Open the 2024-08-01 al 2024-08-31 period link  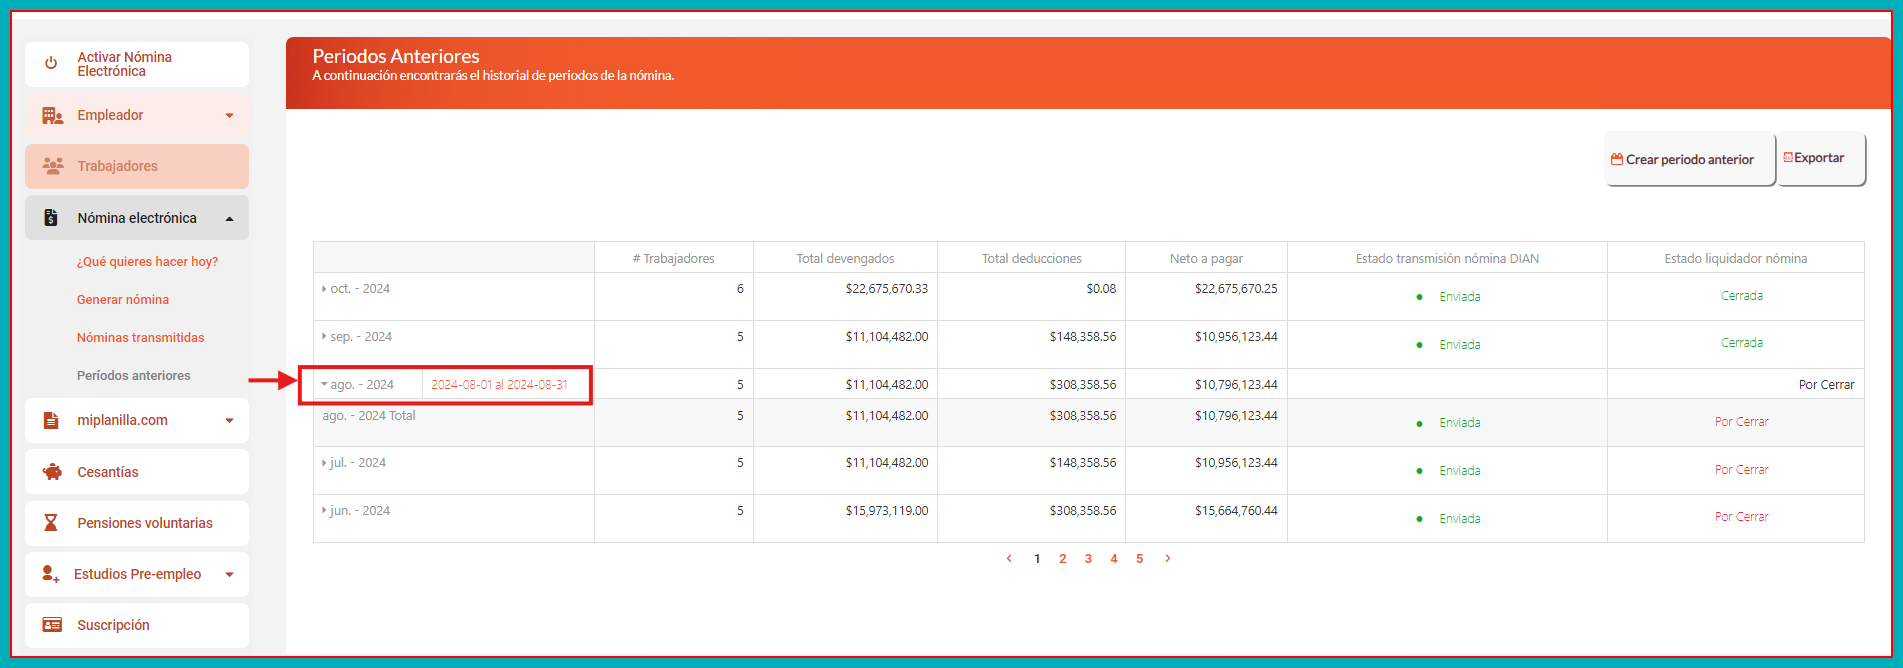(x=499, y=385)
